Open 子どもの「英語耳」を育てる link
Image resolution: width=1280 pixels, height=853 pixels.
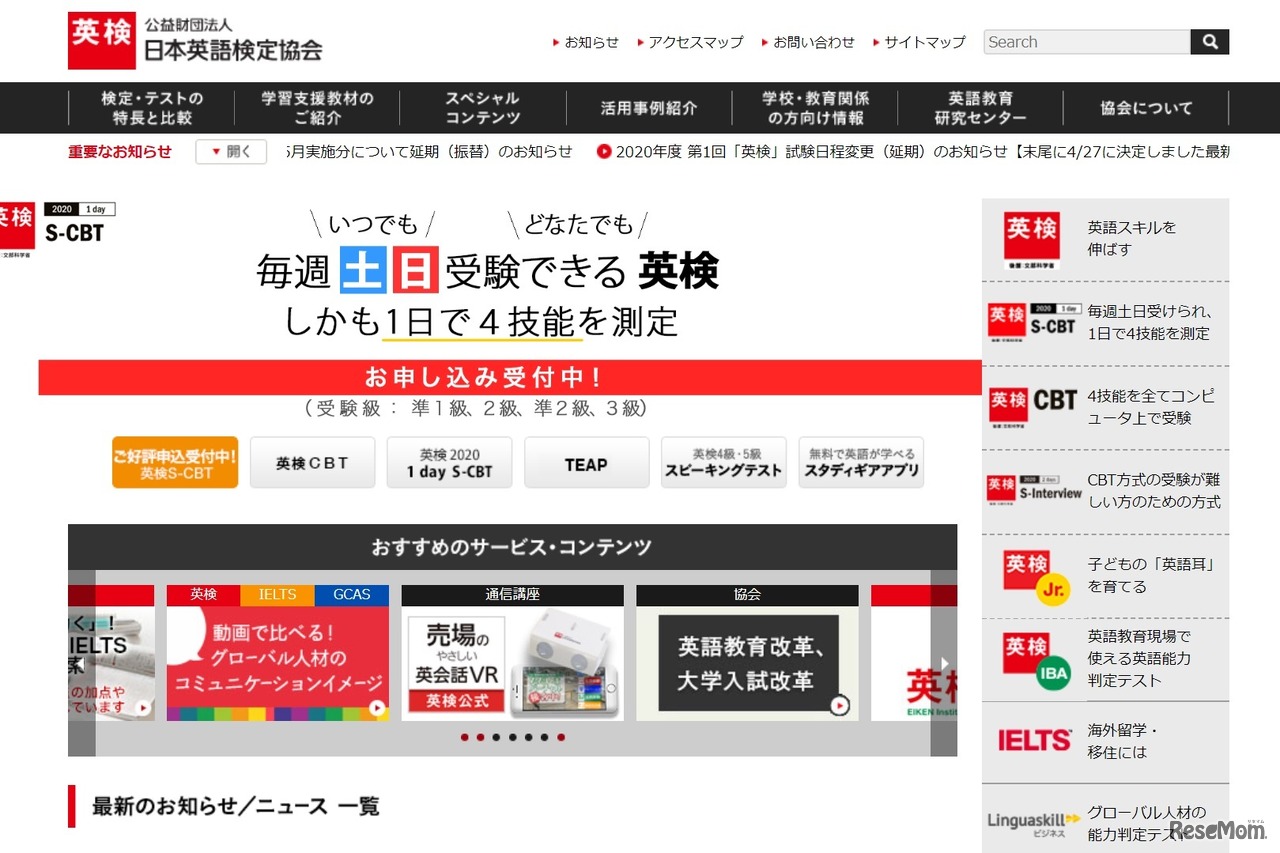tap(1151, 576)
